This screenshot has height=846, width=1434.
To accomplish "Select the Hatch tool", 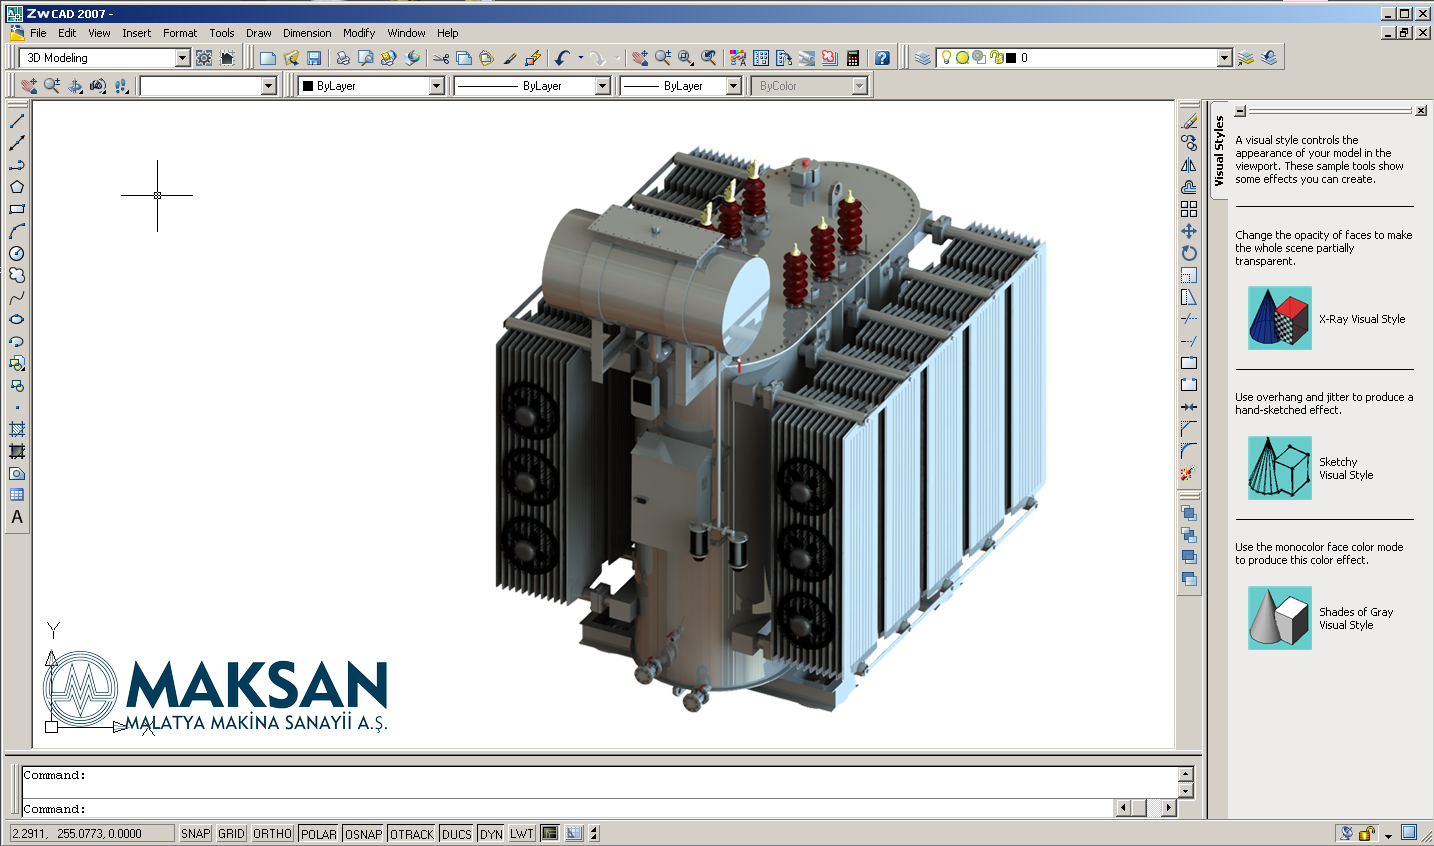I will pyautogui.click(x=17, y=429).
